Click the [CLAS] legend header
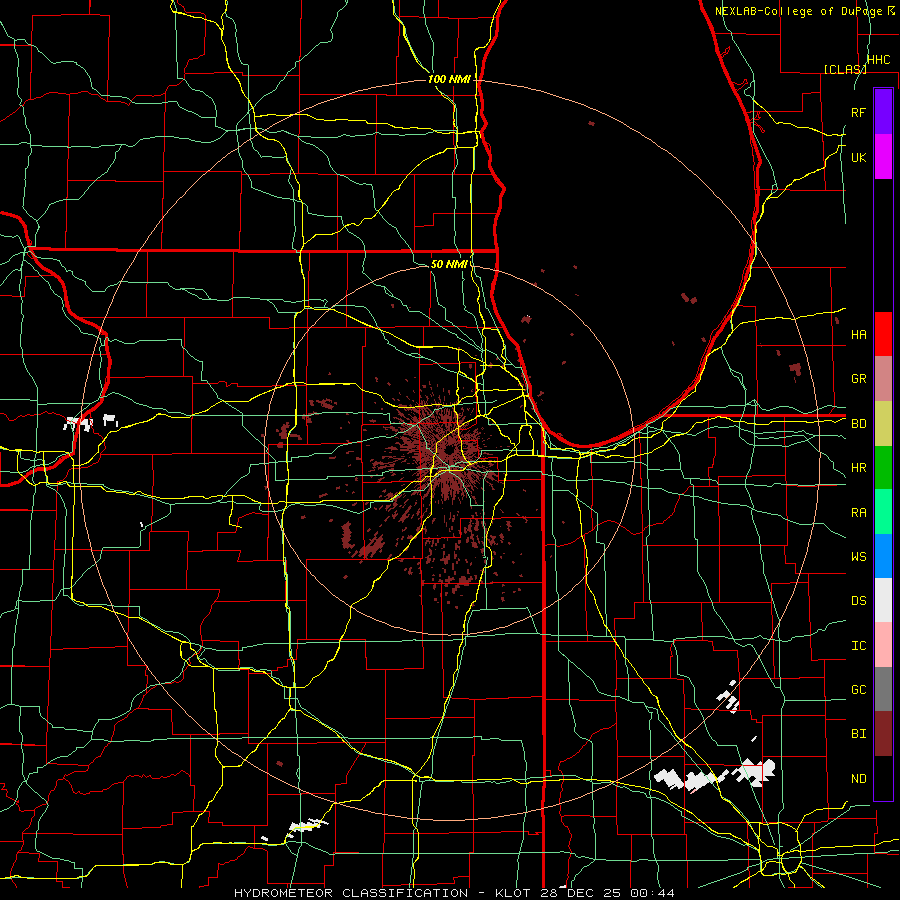 (845, 69)
